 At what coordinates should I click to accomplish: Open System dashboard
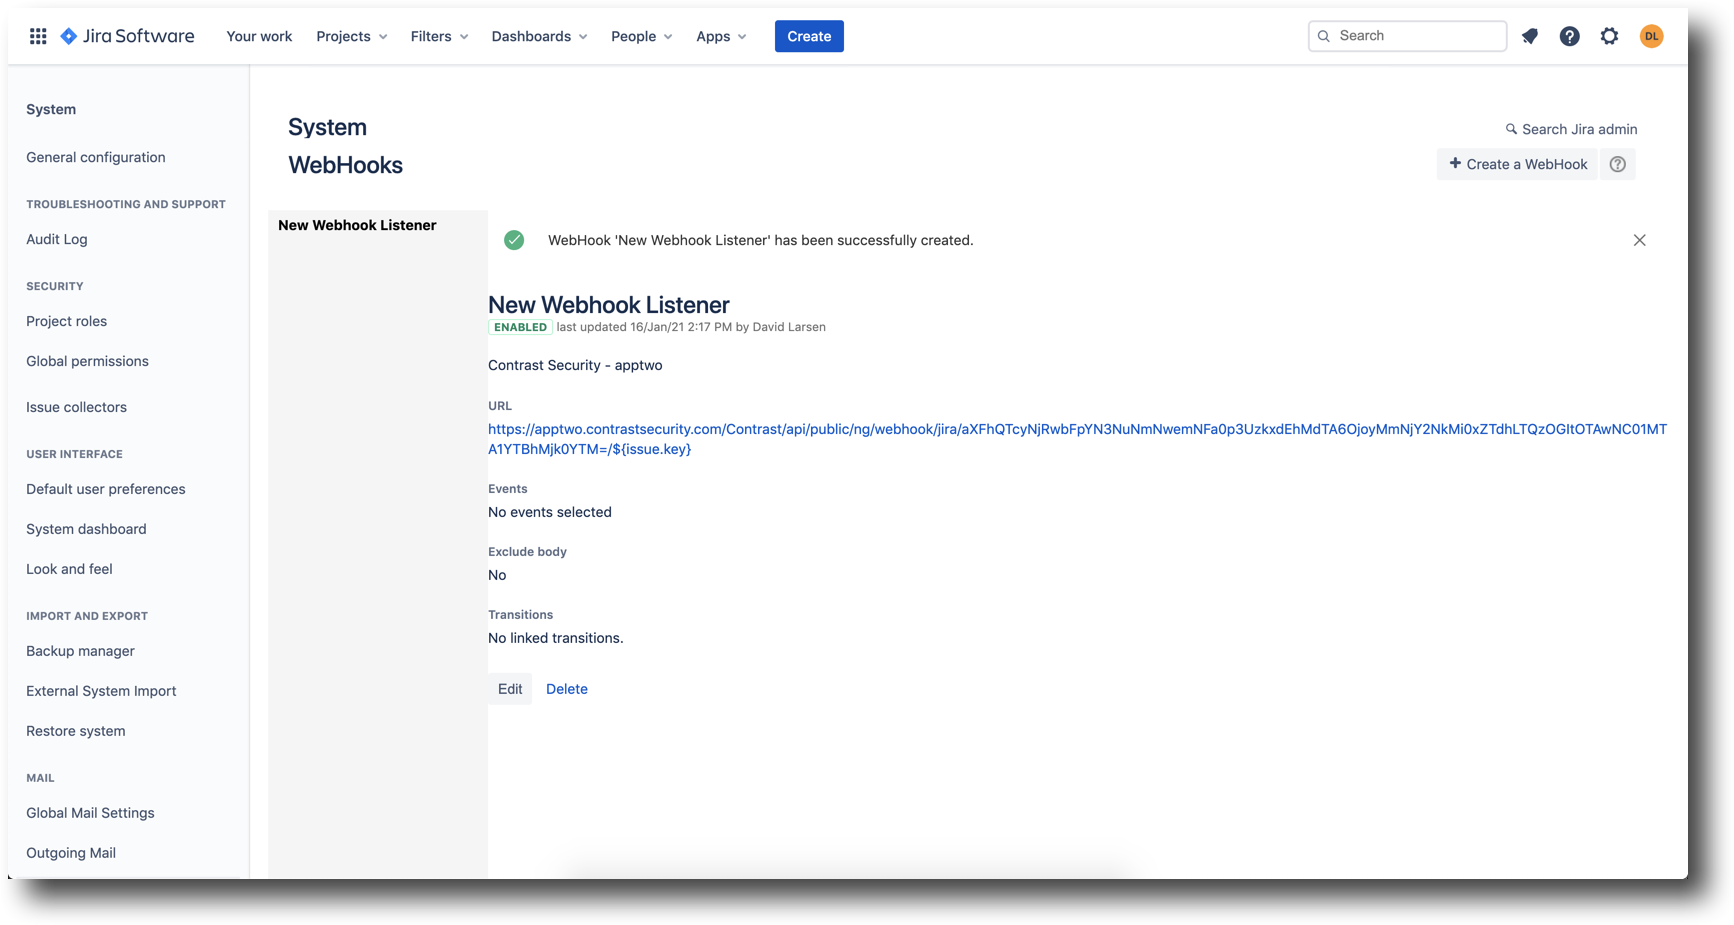coord(86,529)
